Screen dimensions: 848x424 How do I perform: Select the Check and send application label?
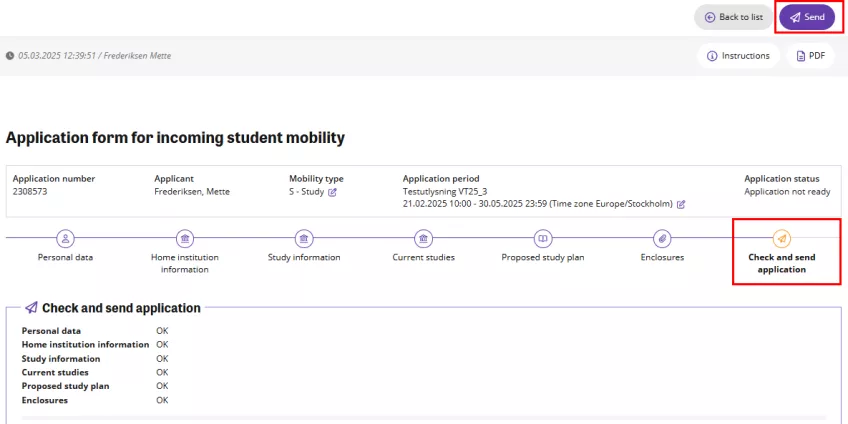coord(781,263)
